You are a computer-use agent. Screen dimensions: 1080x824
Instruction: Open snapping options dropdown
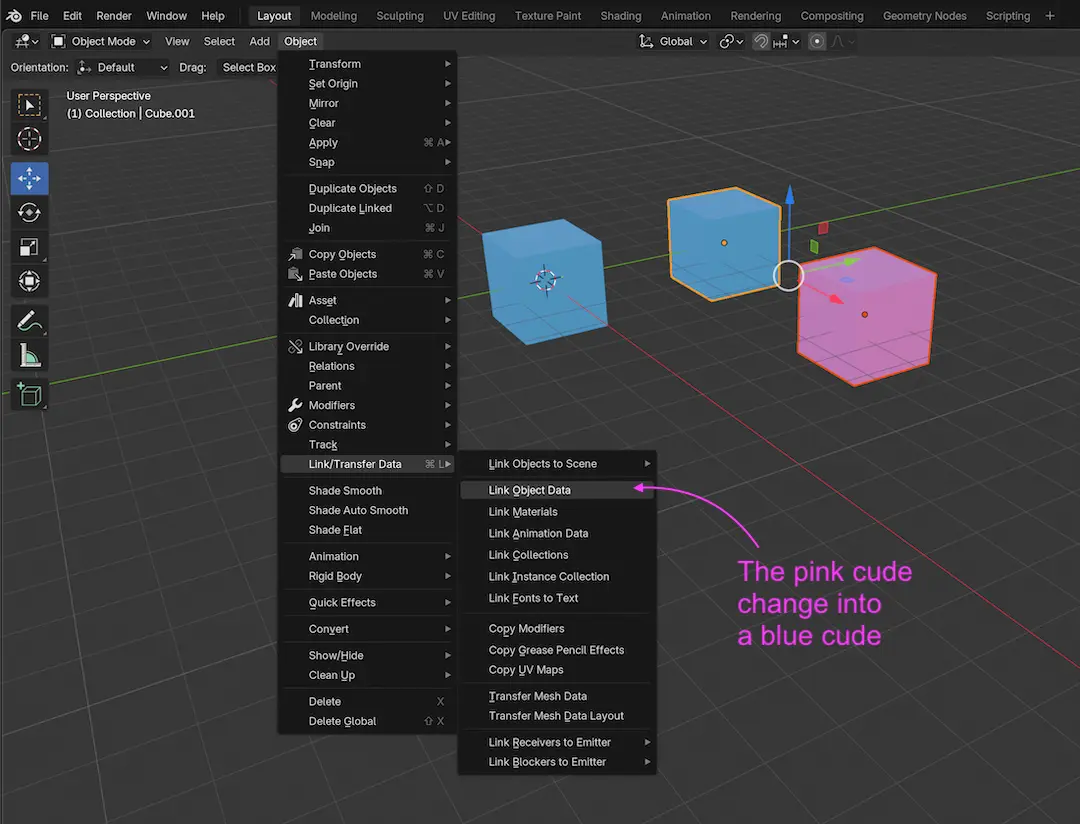click(x=786, y=41)
